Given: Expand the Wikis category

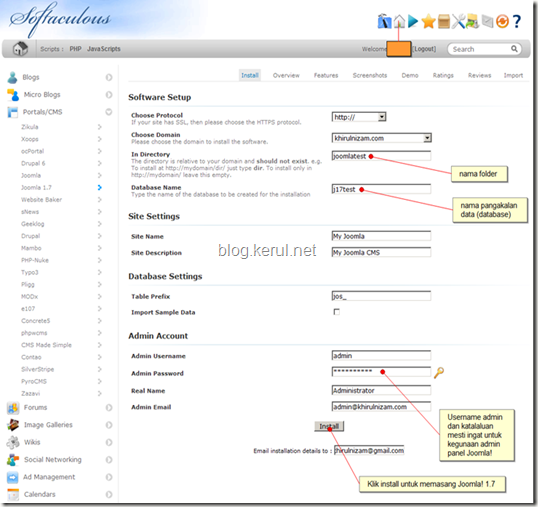Looking at the screenshot, I should (109, 442).
